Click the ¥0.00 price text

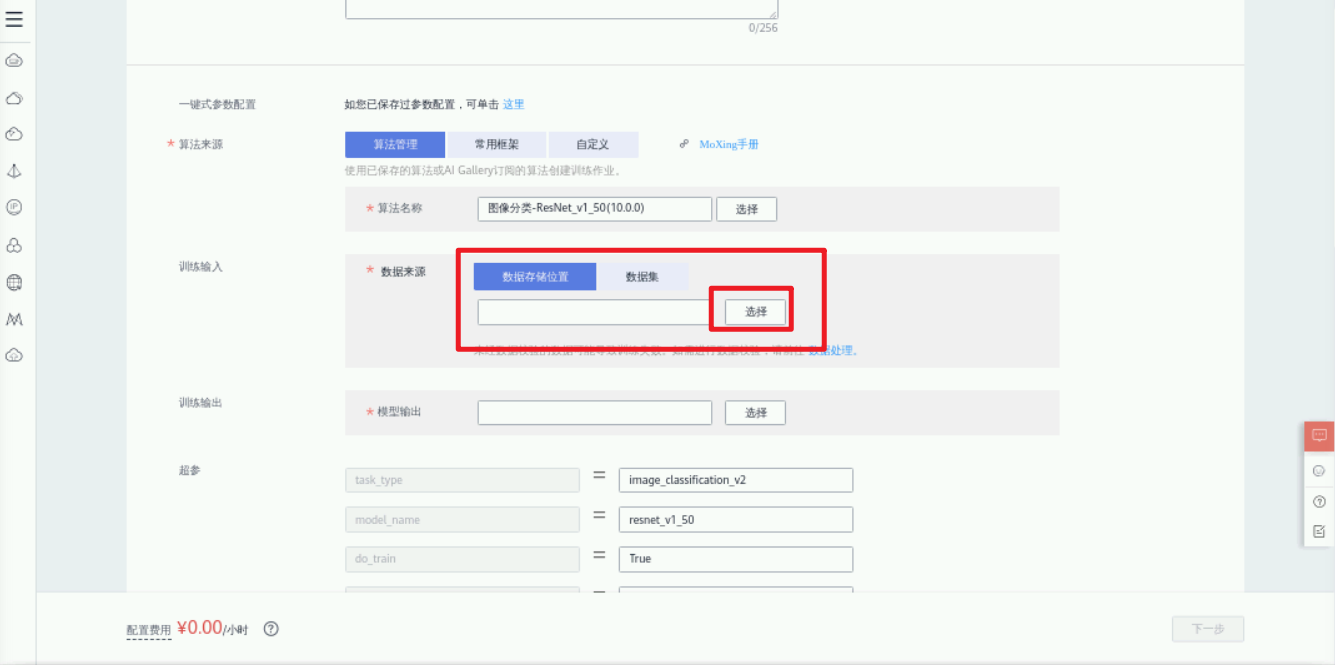pos(199,628)
